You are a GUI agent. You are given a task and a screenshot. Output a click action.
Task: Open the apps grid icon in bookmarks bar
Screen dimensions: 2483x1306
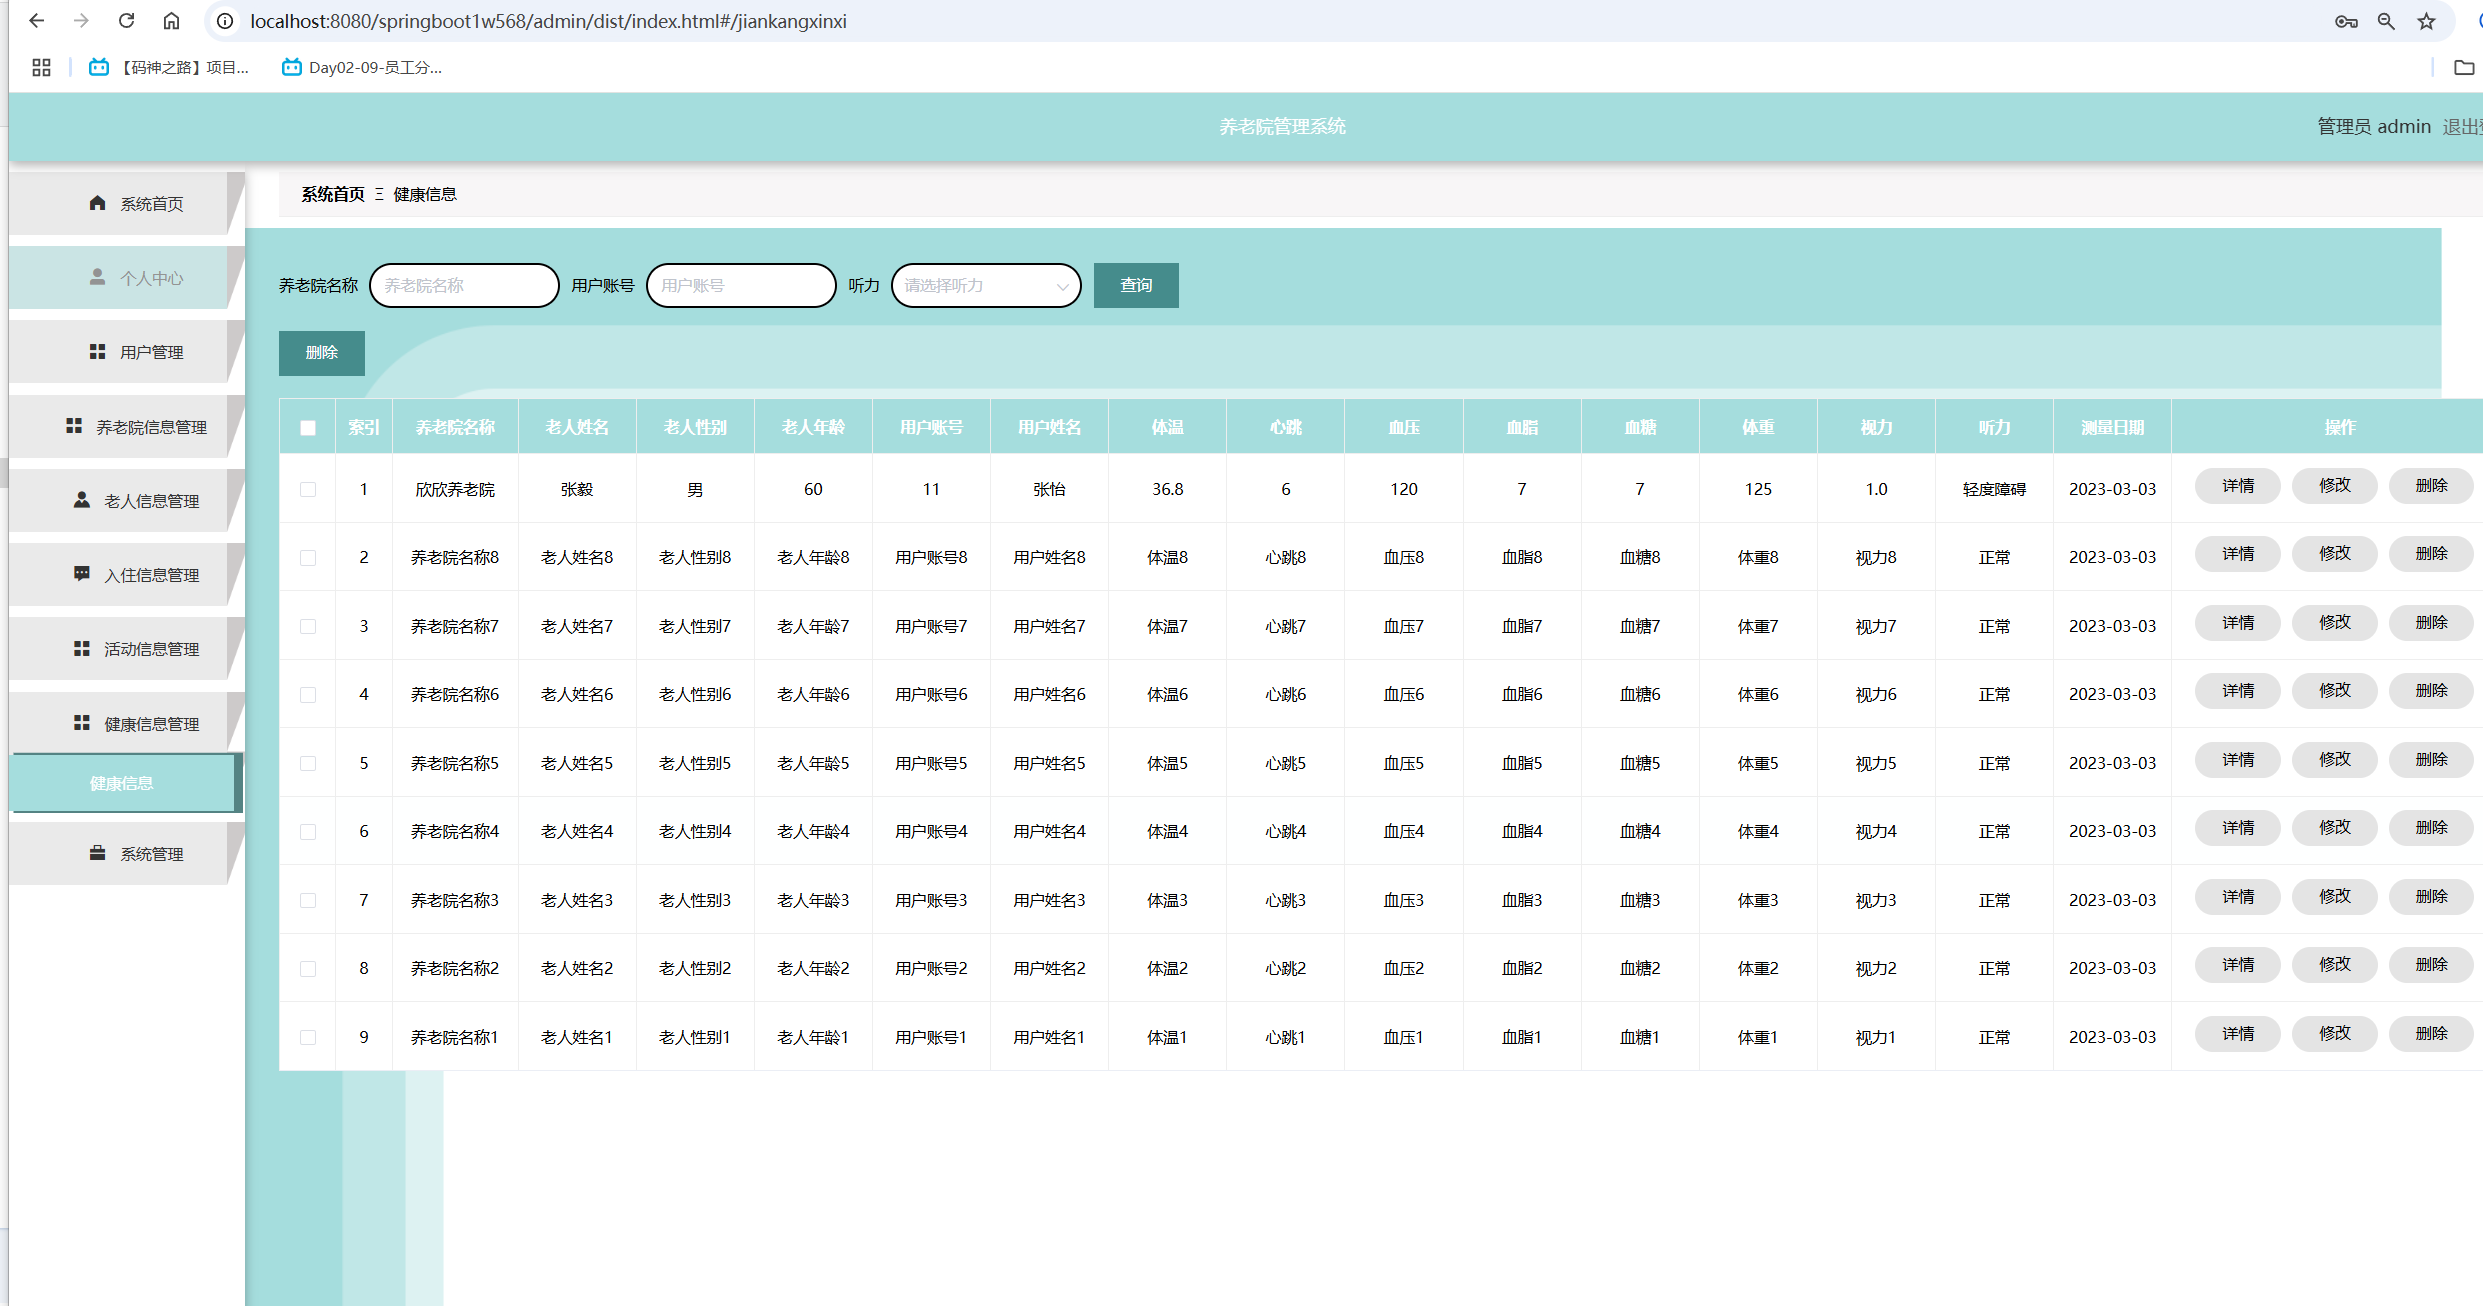[41, 67]
